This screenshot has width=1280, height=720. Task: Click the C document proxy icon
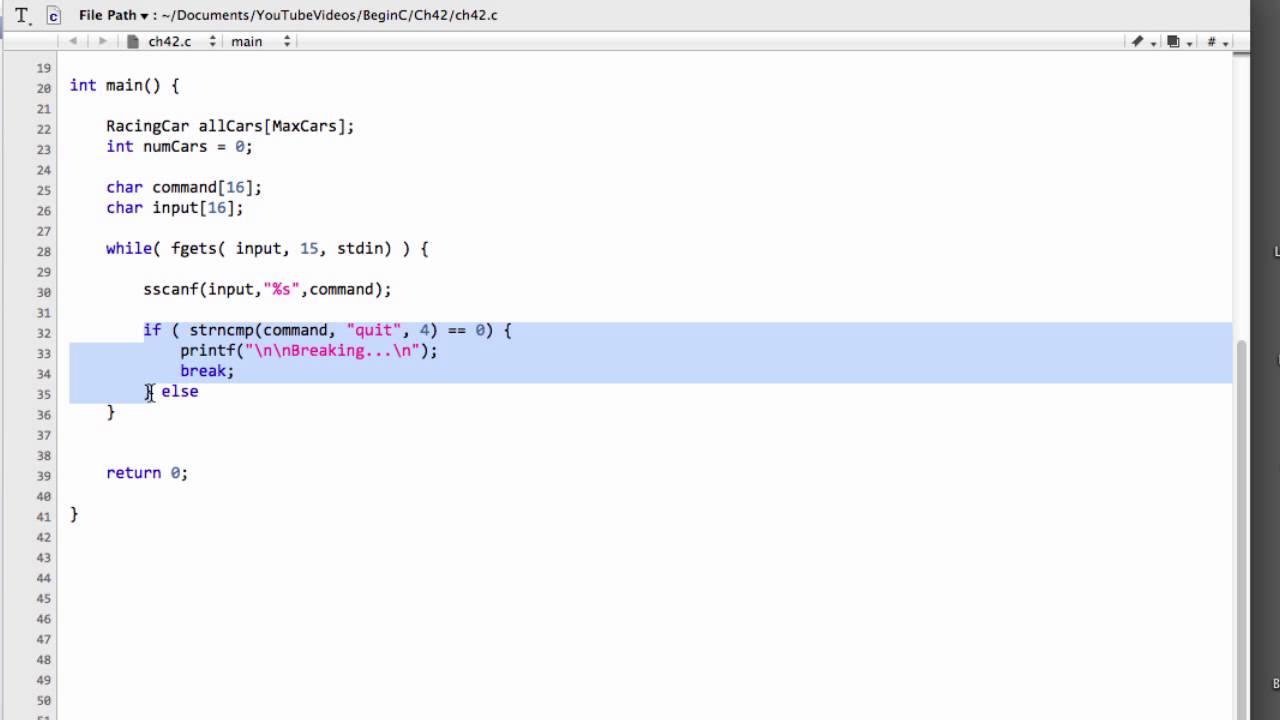click(x=54, y=15)
